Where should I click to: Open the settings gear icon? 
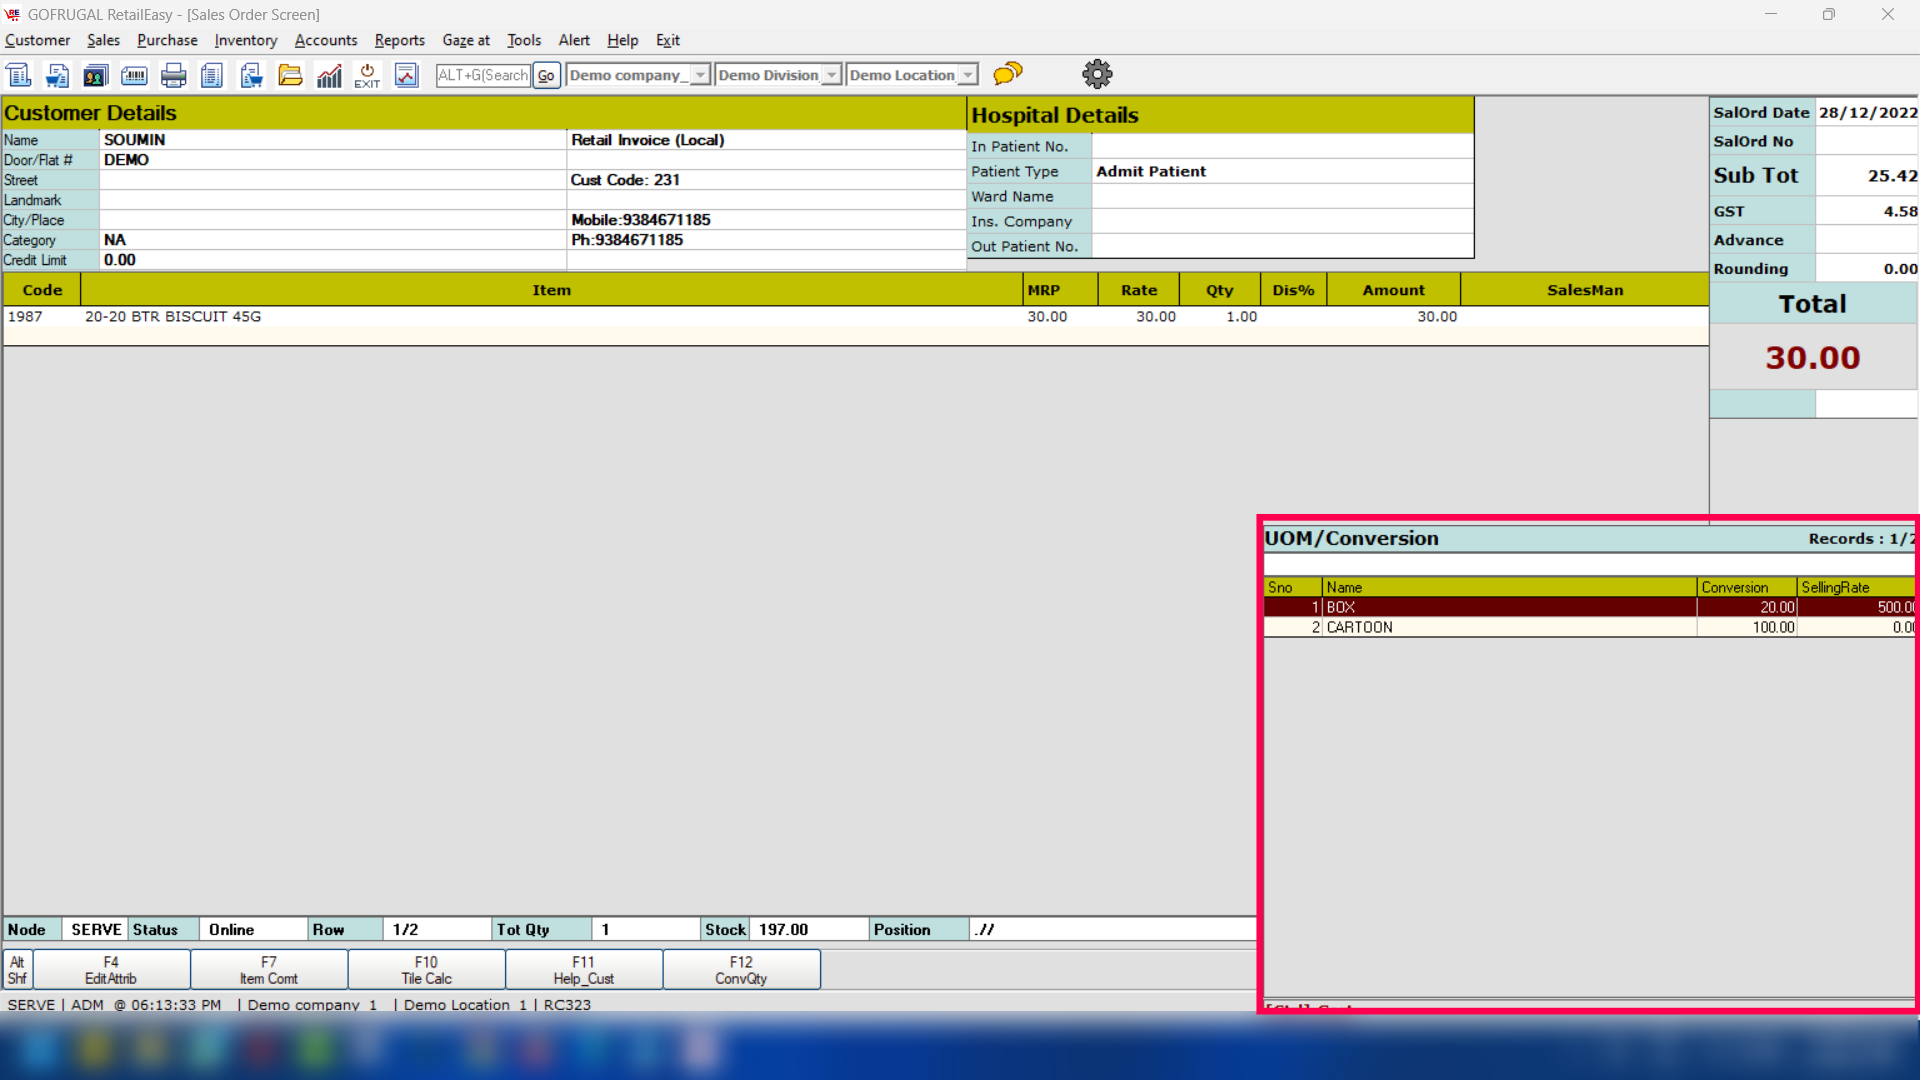1097,74
